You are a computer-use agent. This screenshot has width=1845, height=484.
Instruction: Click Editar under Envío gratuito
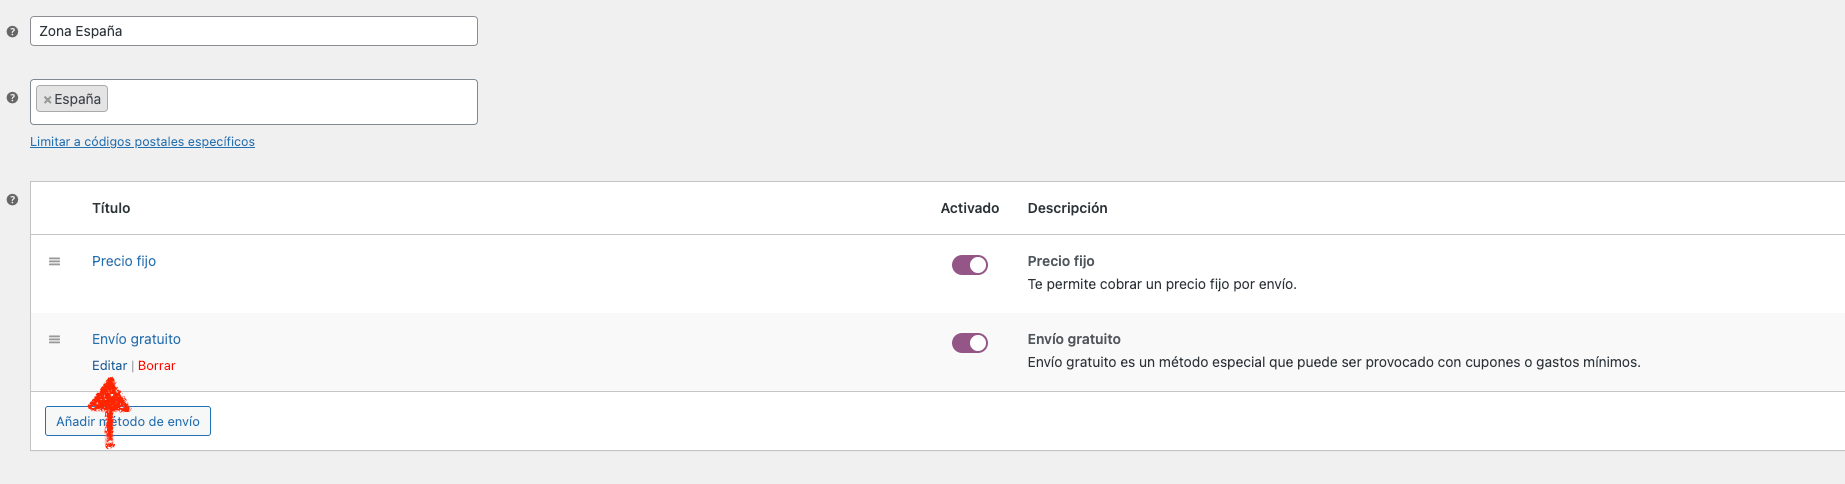click(x=109, y=366)
